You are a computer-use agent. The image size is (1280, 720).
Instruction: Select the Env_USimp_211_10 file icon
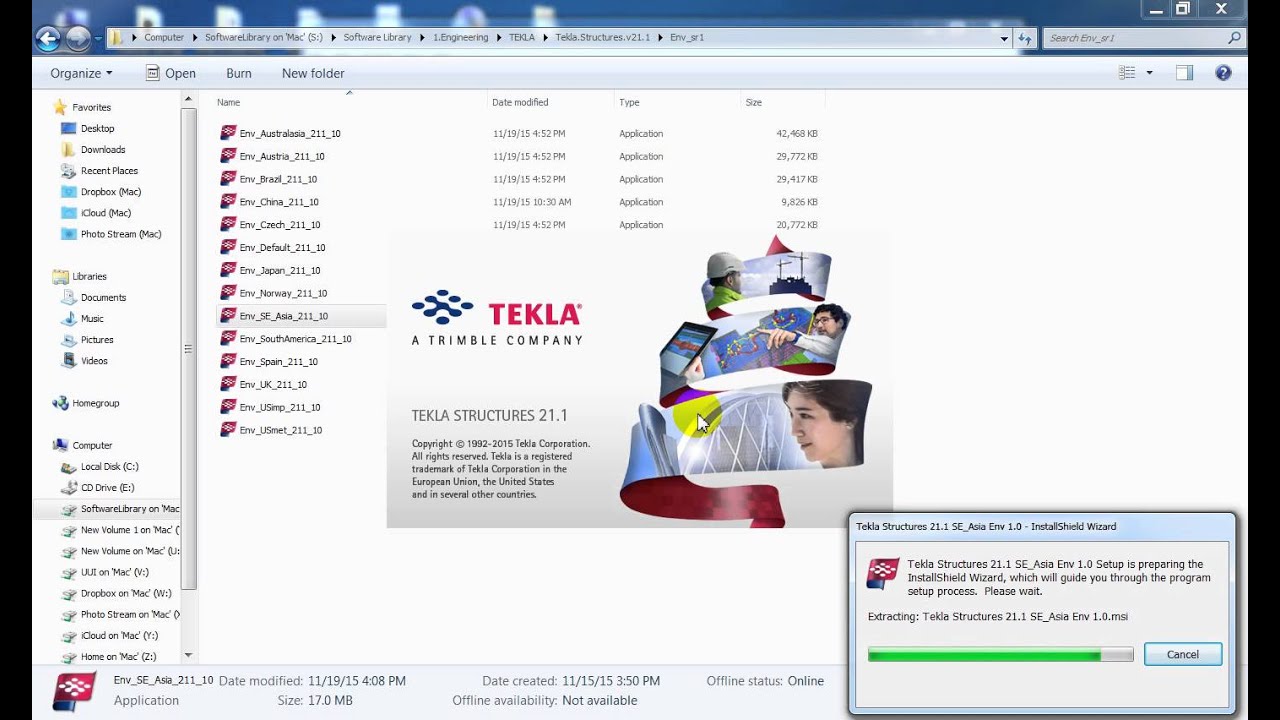(x=228, y=407)
